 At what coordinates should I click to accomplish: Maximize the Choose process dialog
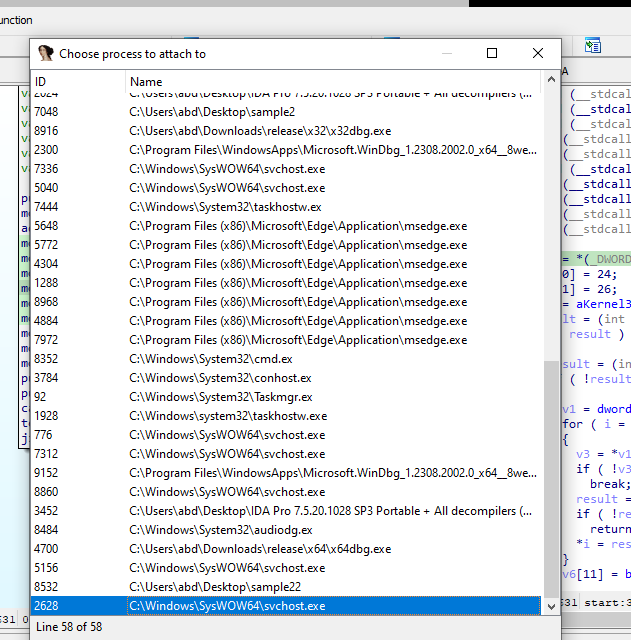[492, 53]
